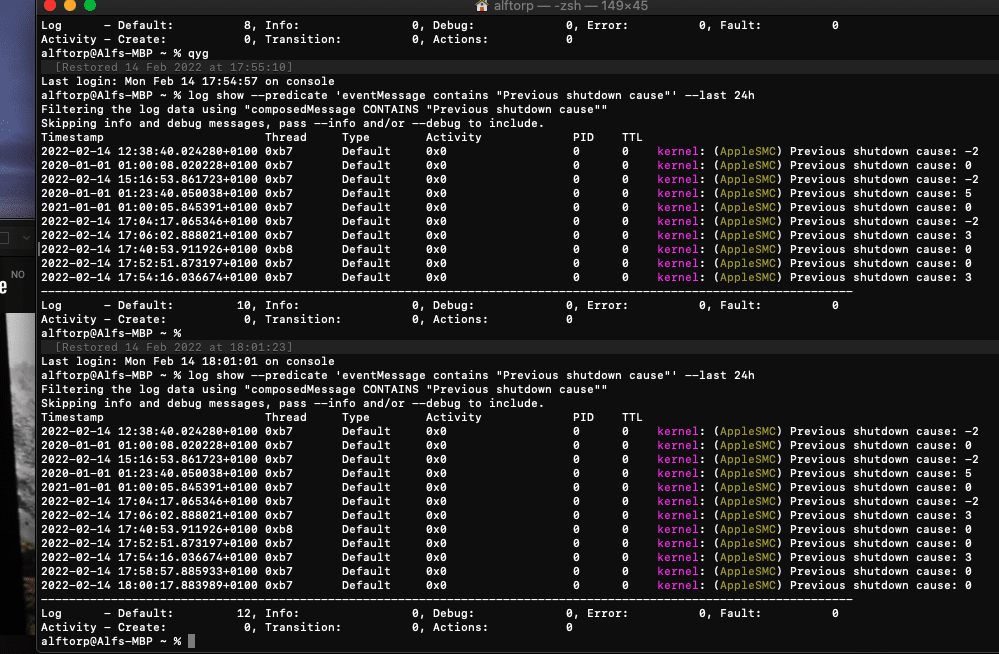Screen dimensions: 999x654
Task: Click the 'log show' command under the 18:01:01 login
Action: click(x=471, y=375)
